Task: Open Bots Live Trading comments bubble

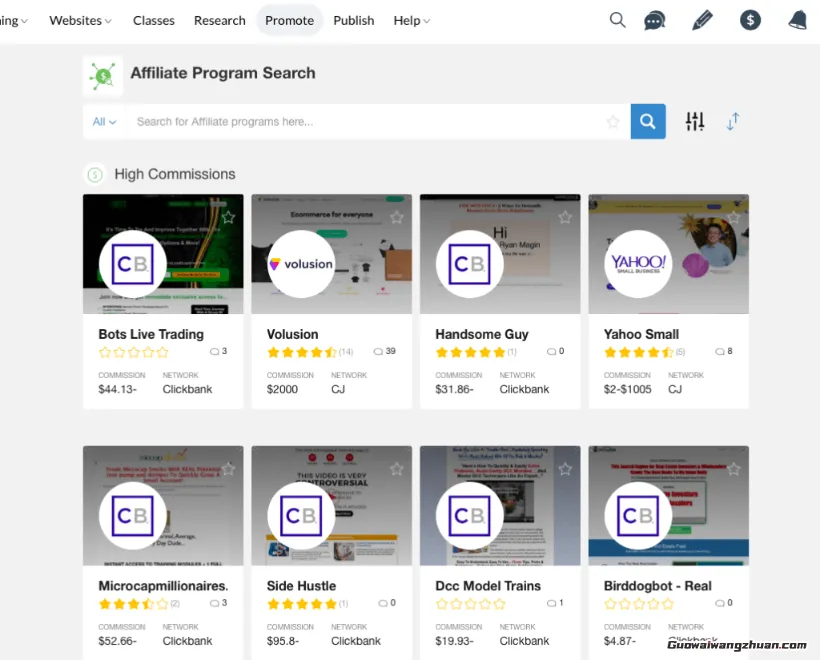Action: pos(219,351)
